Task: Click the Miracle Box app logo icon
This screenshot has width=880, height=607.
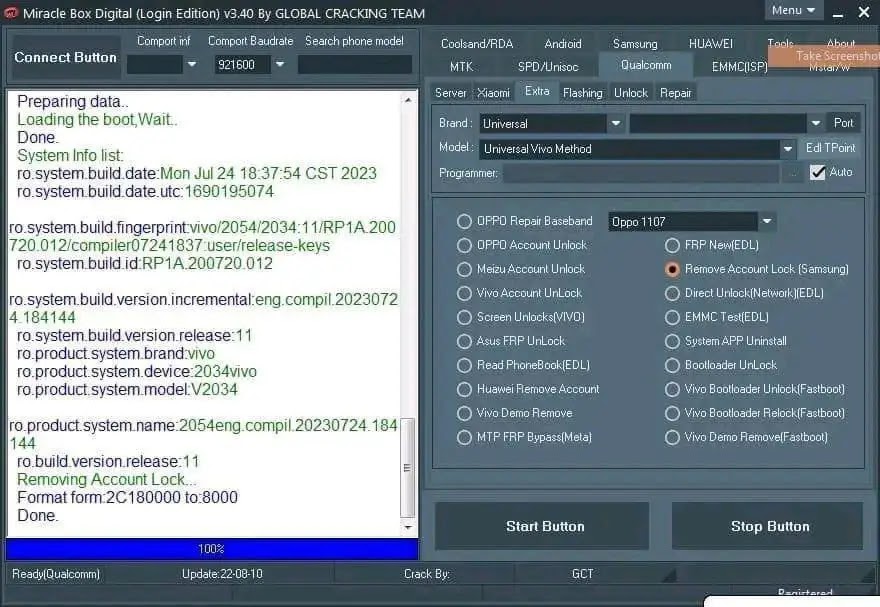Action: 11,13
